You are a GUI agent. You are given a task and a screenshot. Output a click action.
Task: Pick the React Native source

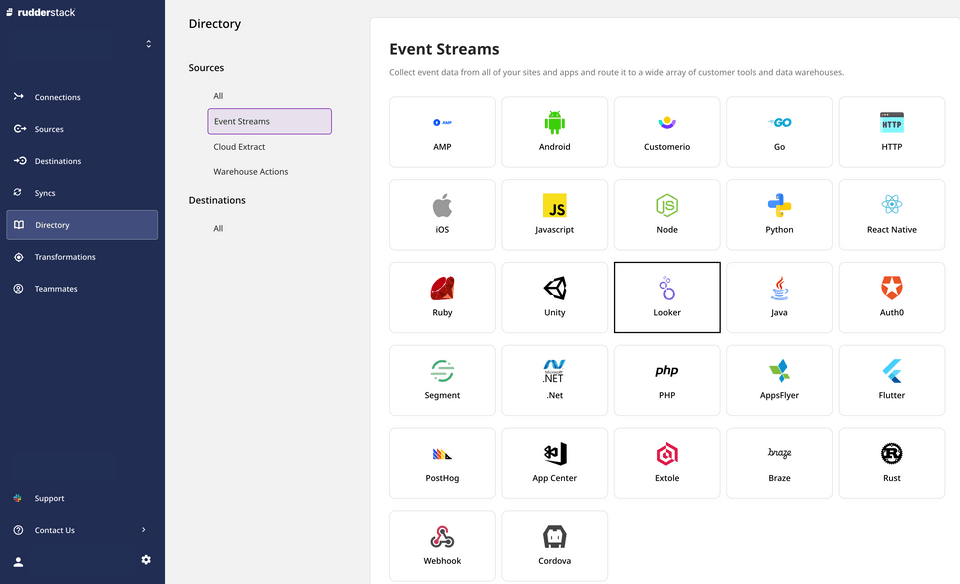[891, 214]
